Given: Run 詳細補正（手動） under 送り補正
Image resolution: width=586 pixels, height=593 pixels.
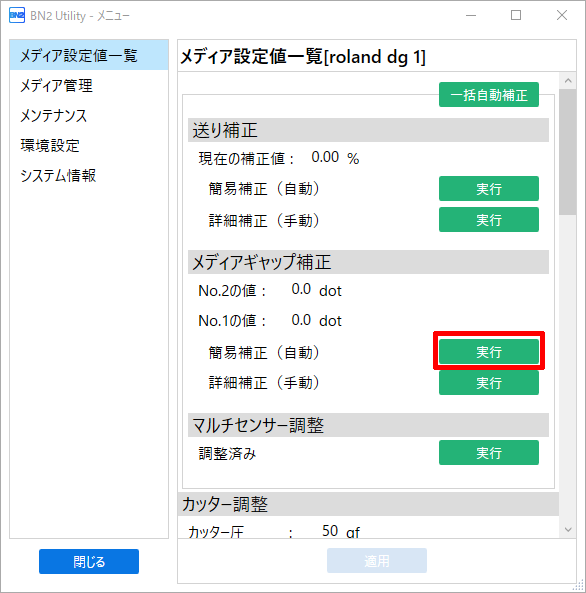Looking at the screenshot, I should pyautogui.click(x=489, y=219).
